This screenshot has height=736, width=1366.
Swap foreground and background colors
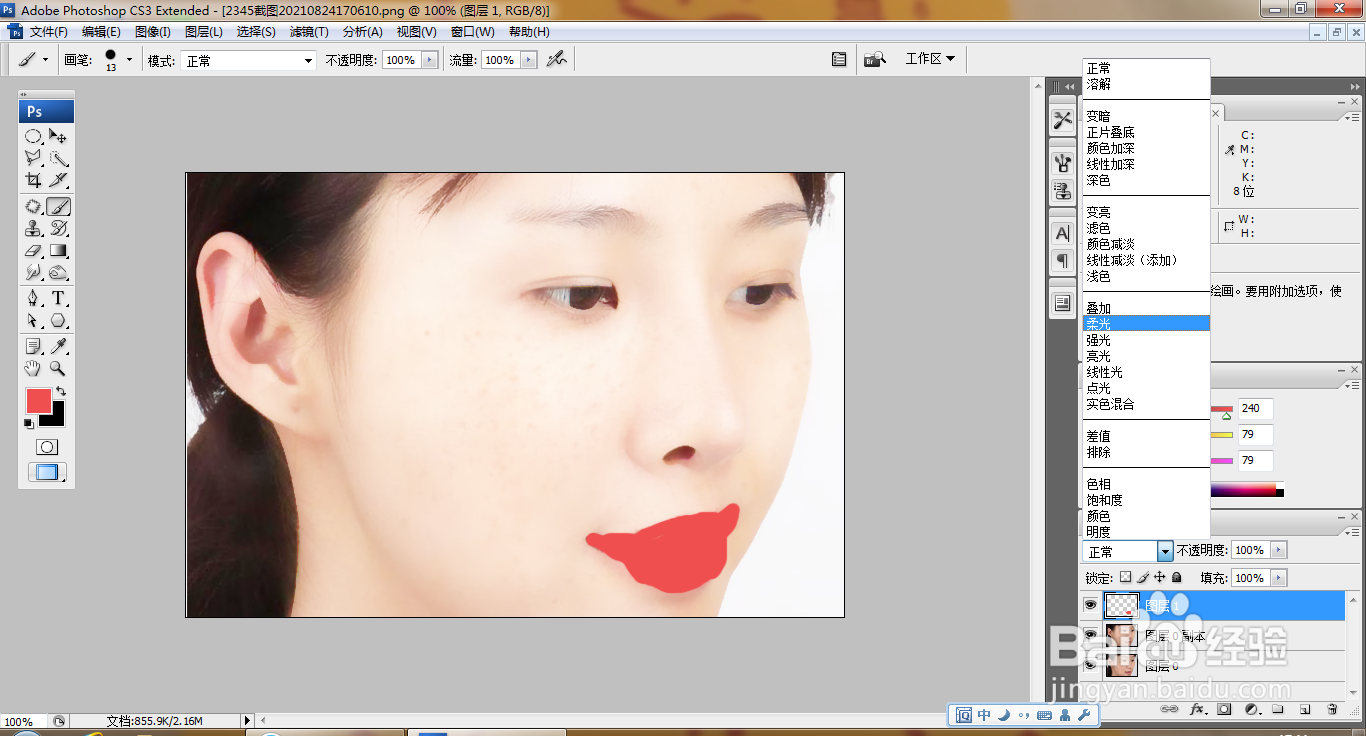tap(61, 392)
